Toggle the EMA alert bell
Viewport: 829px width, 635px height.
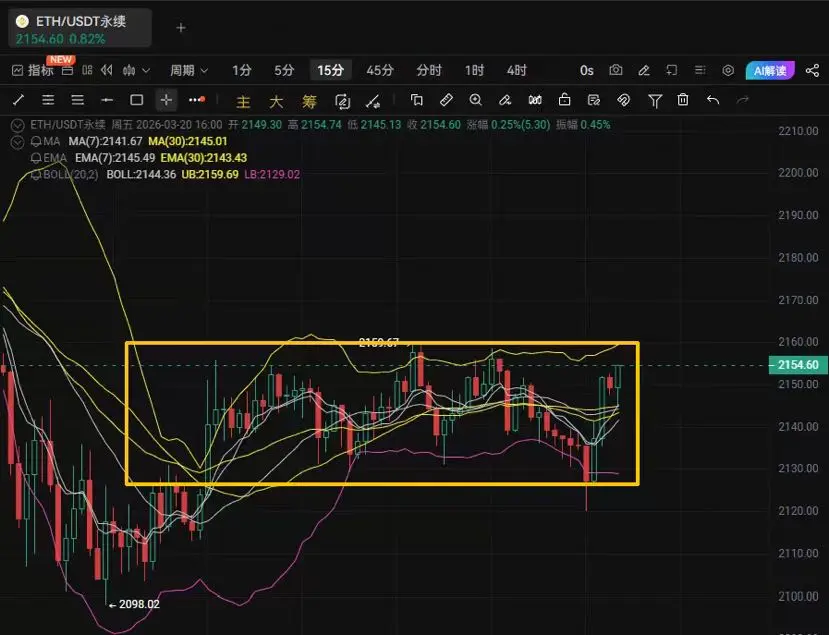coord(36,158)
